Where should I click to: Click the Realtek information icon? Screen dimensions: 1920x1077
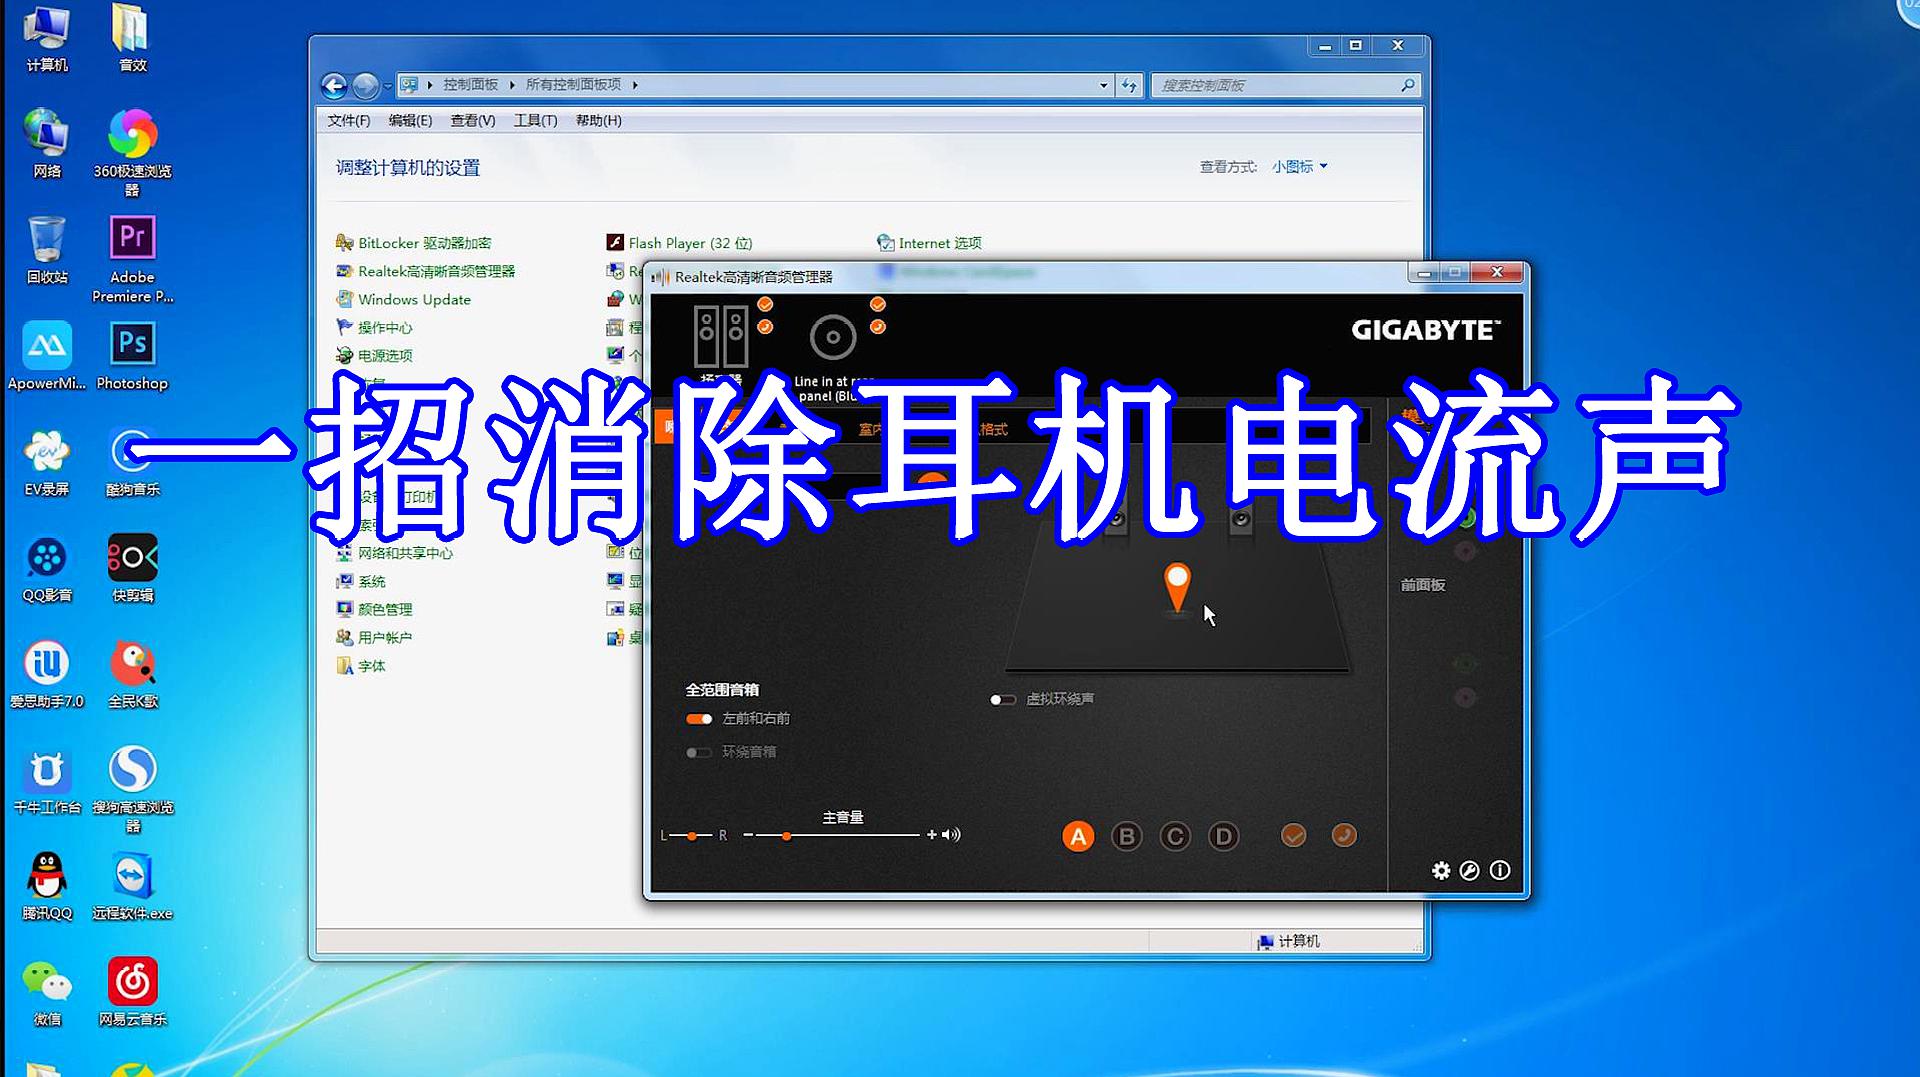[x=1500, y=870]
